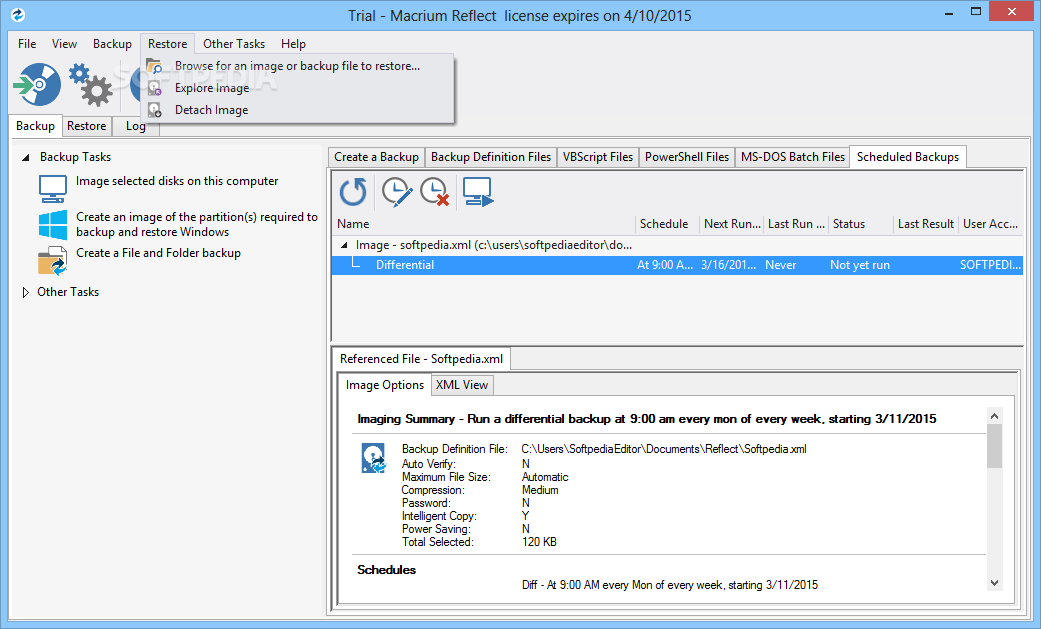Click the run backup now monitor icon
Image resolution: width=1041 pixels, height=629 pixels.
point(478,192)
